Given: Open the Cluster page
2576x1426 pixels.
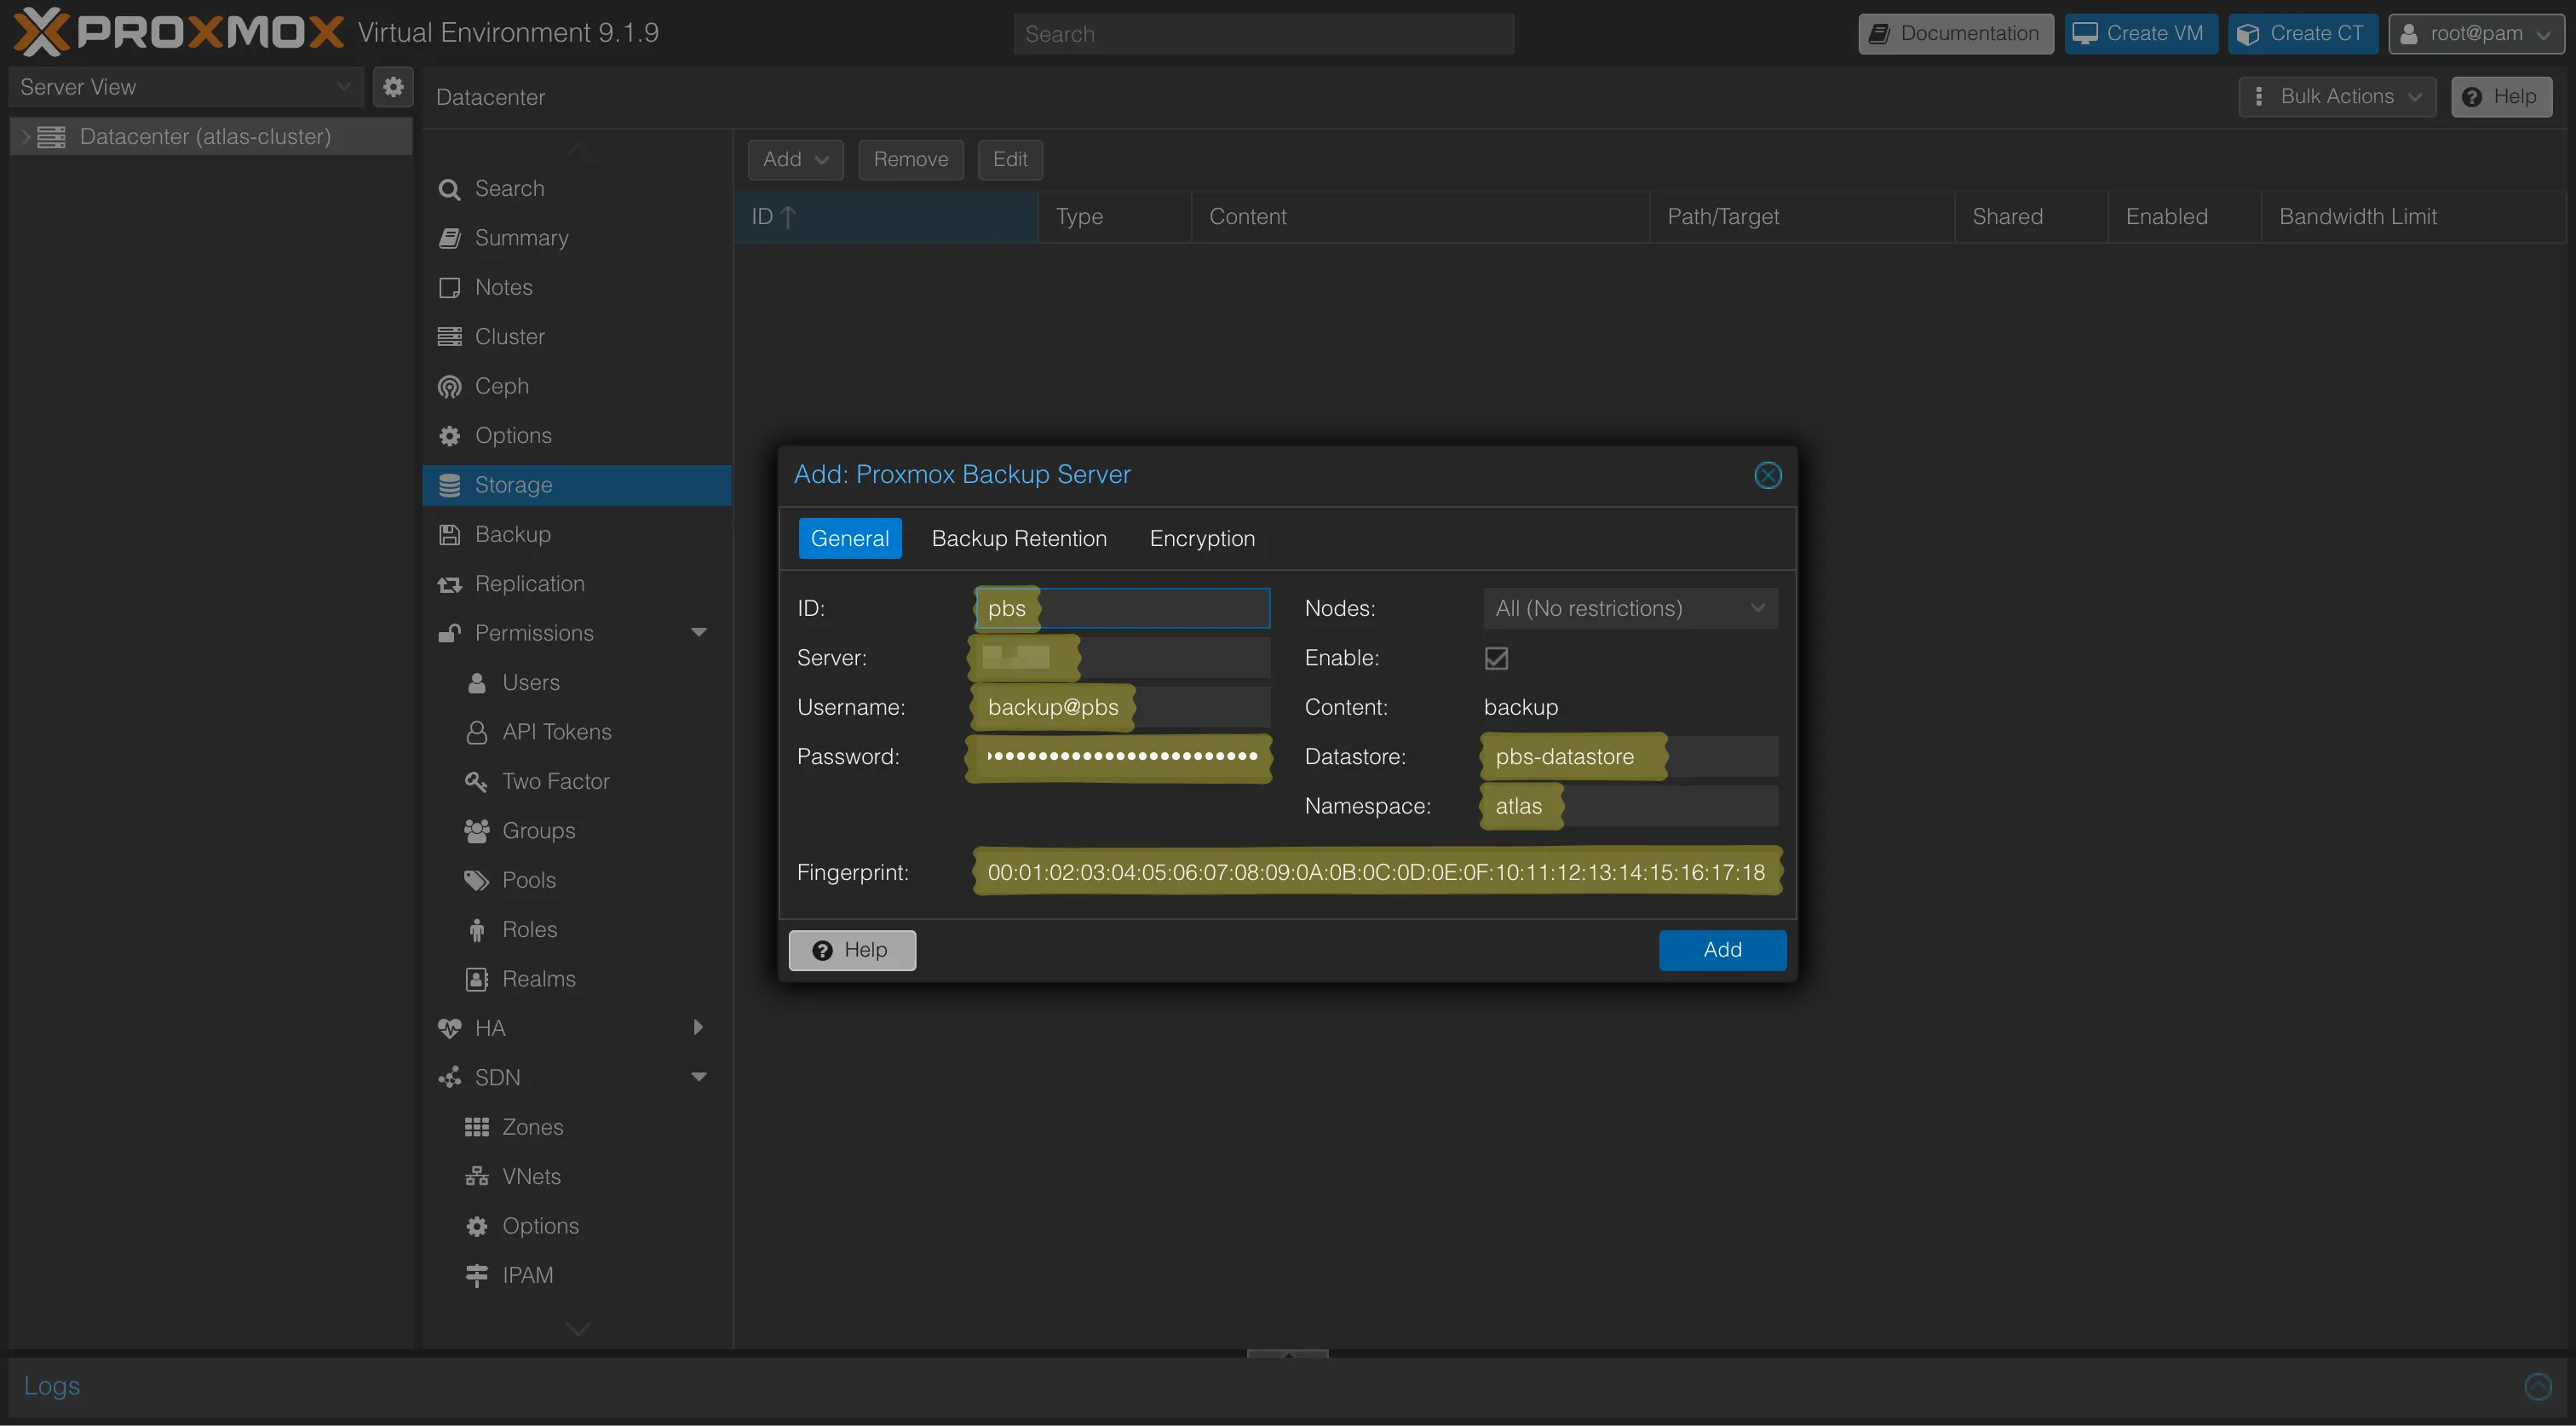Looking at the screenshot, I should point(577,337).
